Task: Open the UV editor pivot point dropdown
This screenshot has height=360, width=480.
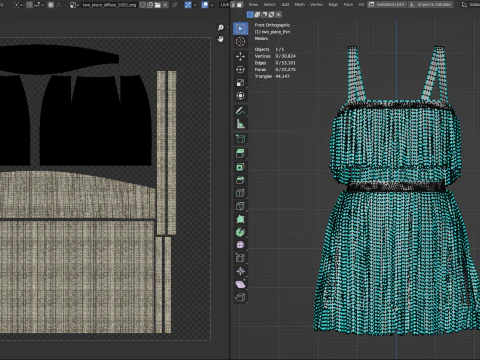Action: pyautogui.click(x=17, y=5)
